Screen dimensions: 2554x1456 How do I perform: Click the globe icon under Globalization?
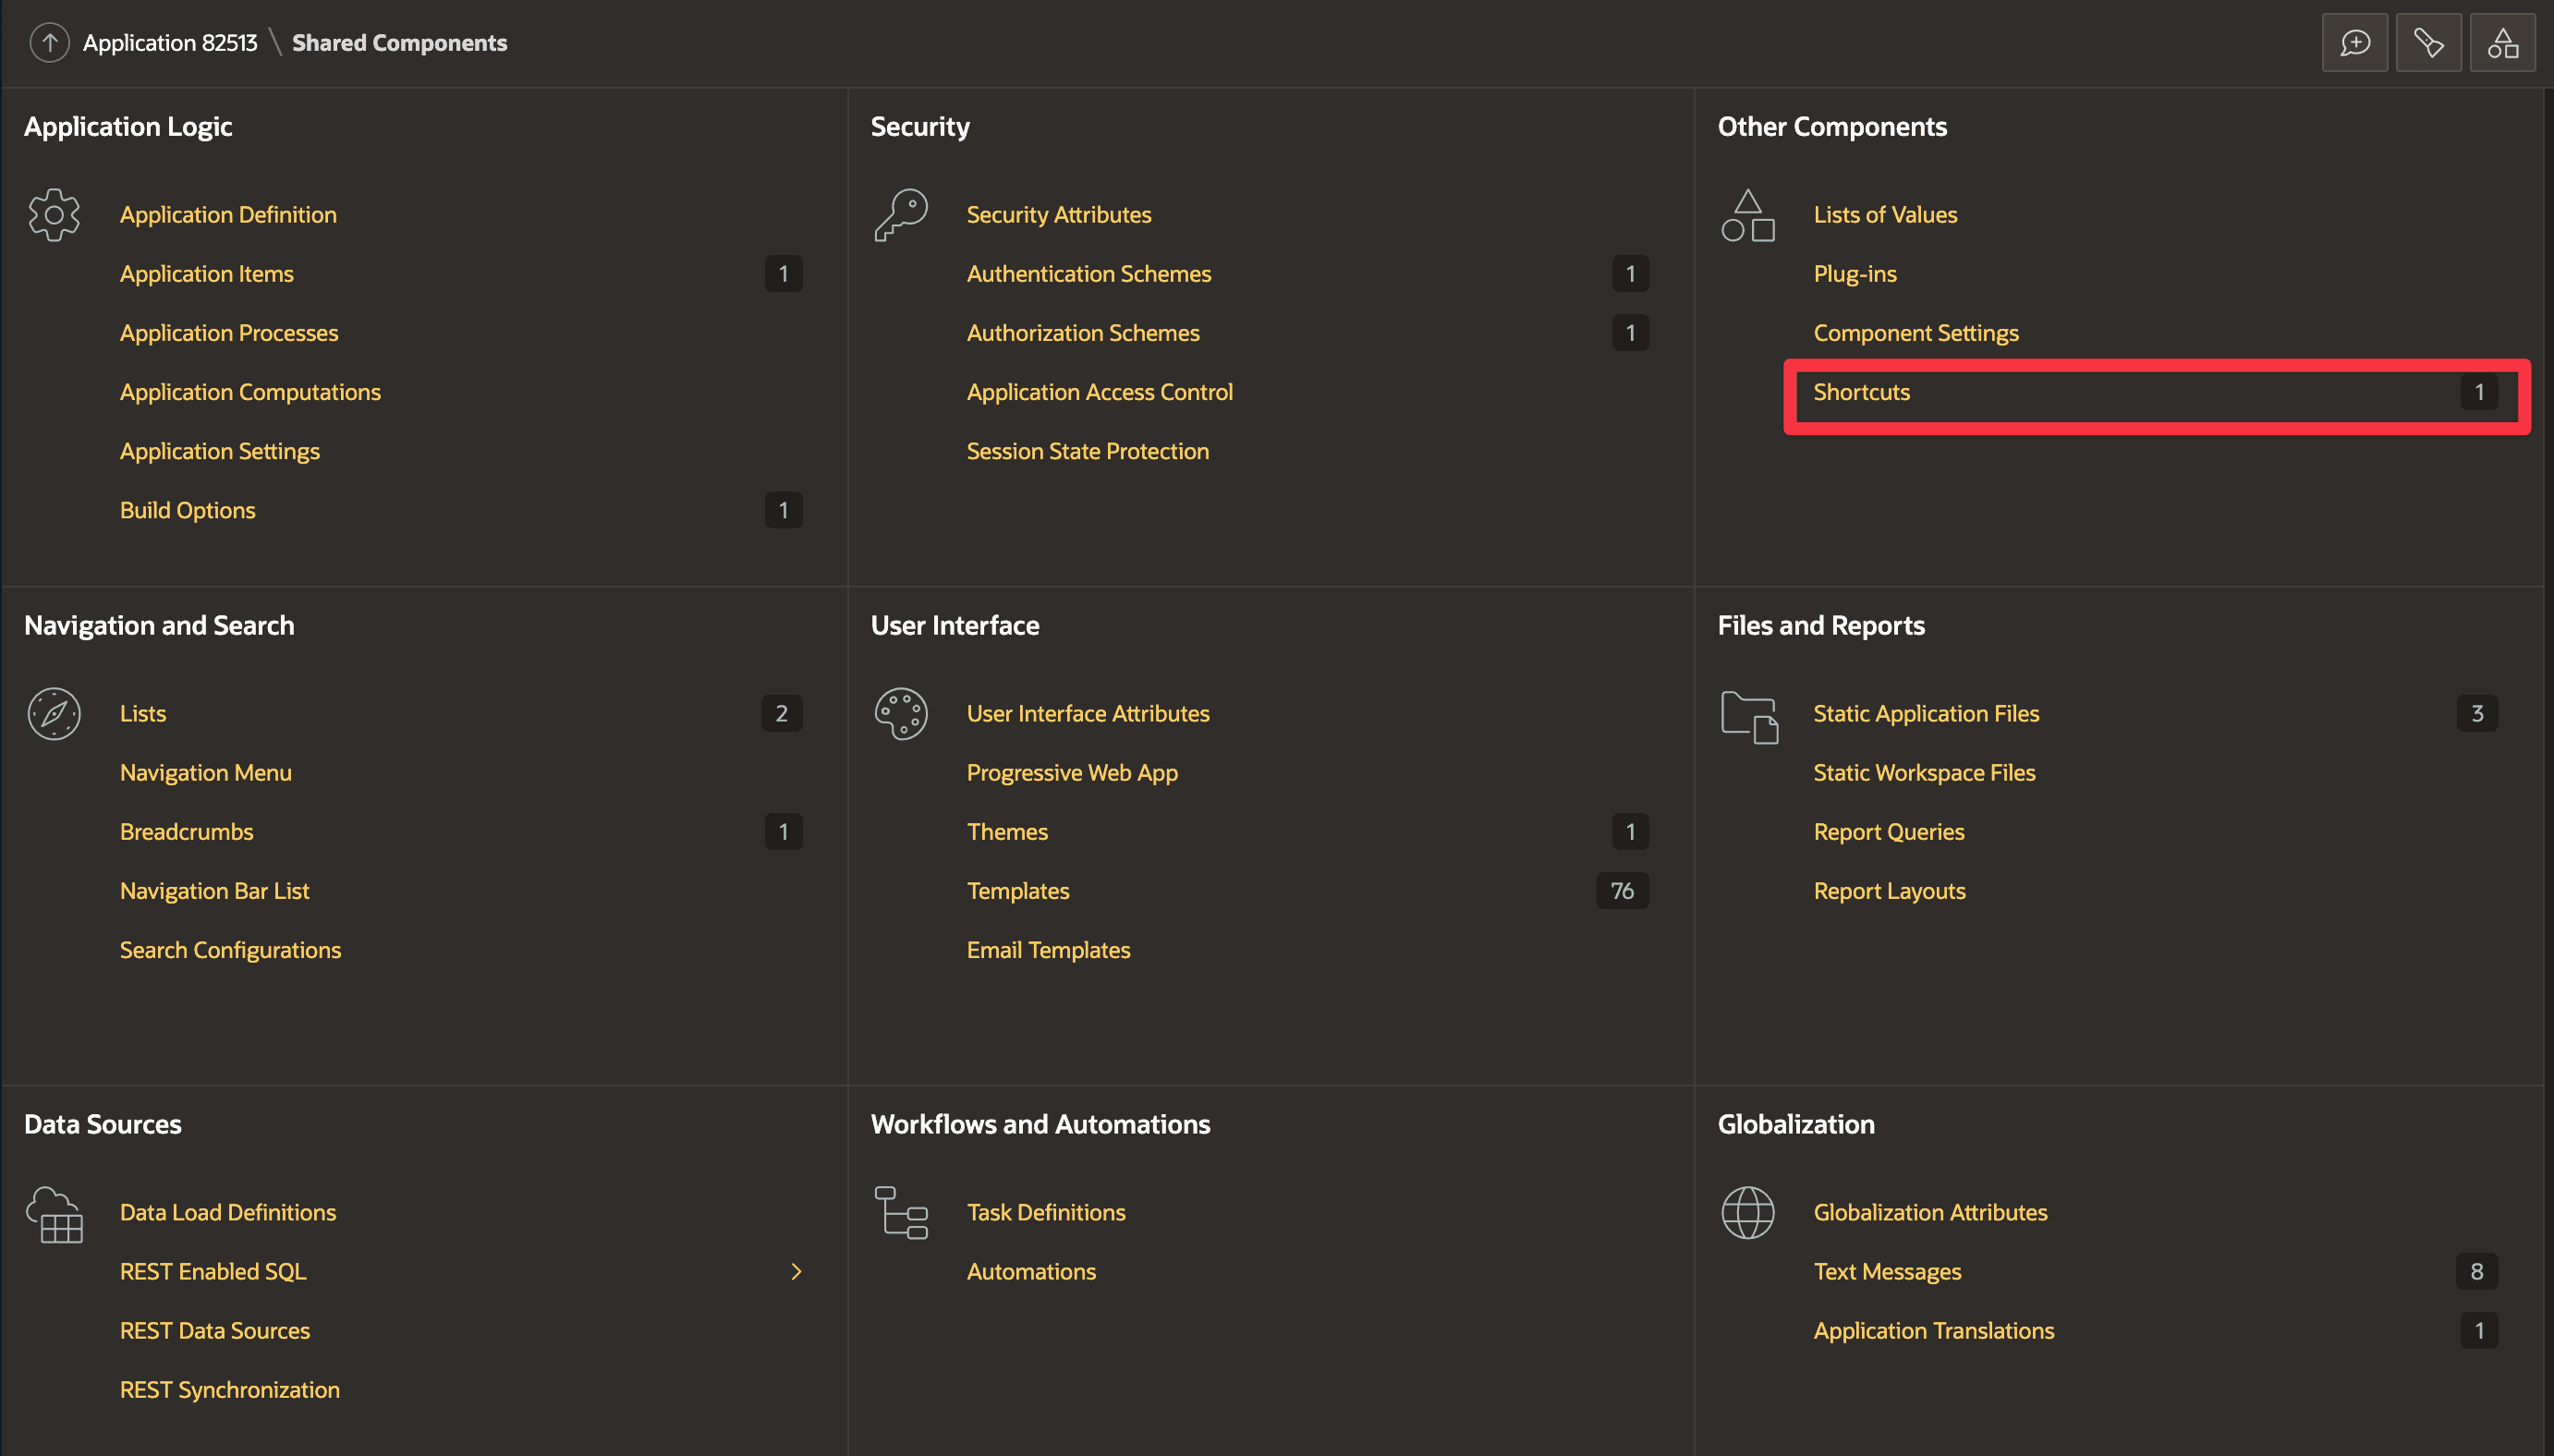(1747, 1213)
